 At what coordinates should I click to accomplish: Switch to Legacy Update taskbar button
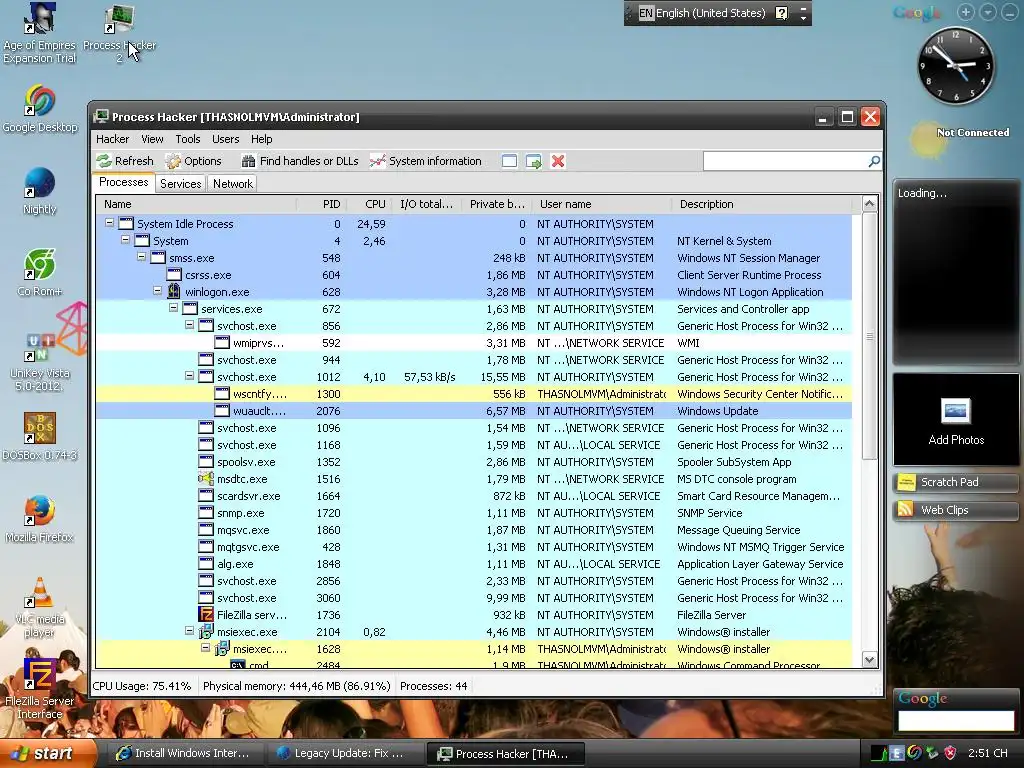coord(344,754)
